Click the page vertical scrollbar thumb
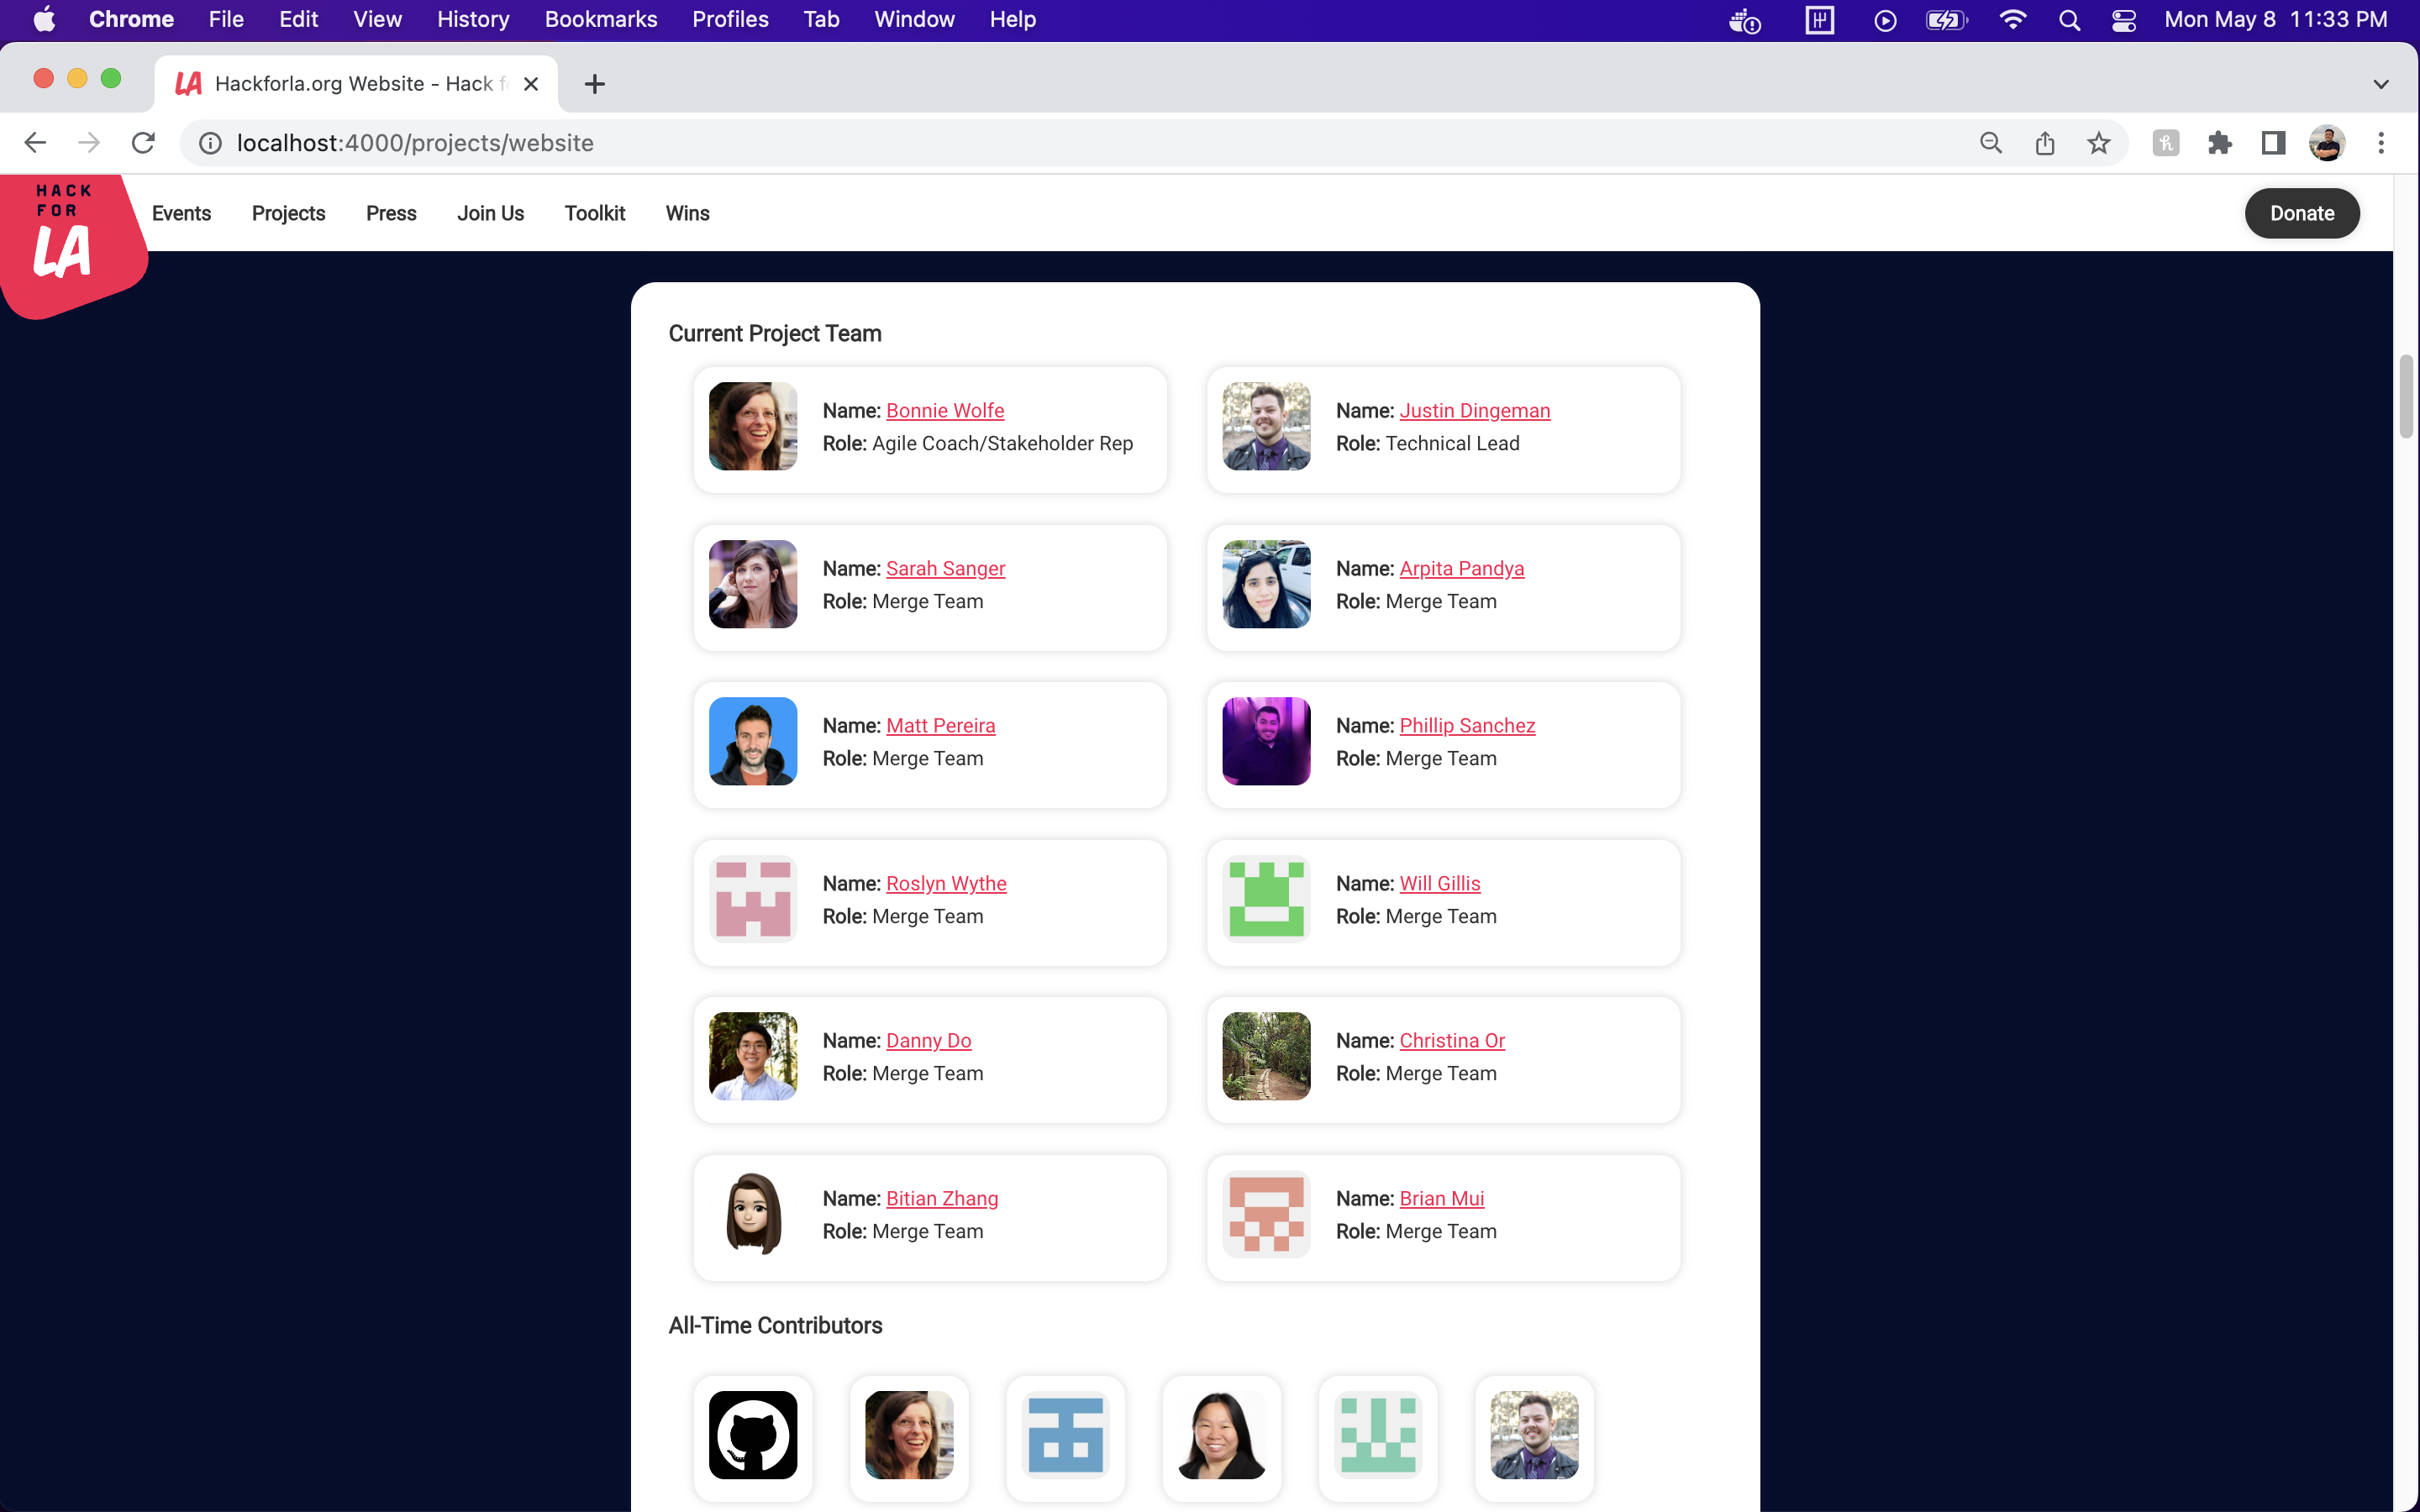 pyautogui.click(x=2405, y=395)
